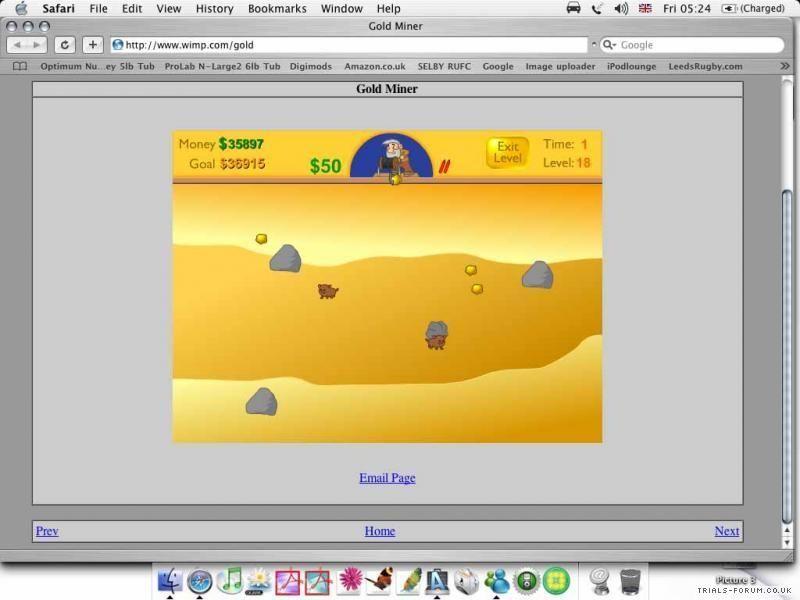The width and height of the screenshot is (800, 600).
Task: Click the scrollbar down arrow
Action: [787, 543]
